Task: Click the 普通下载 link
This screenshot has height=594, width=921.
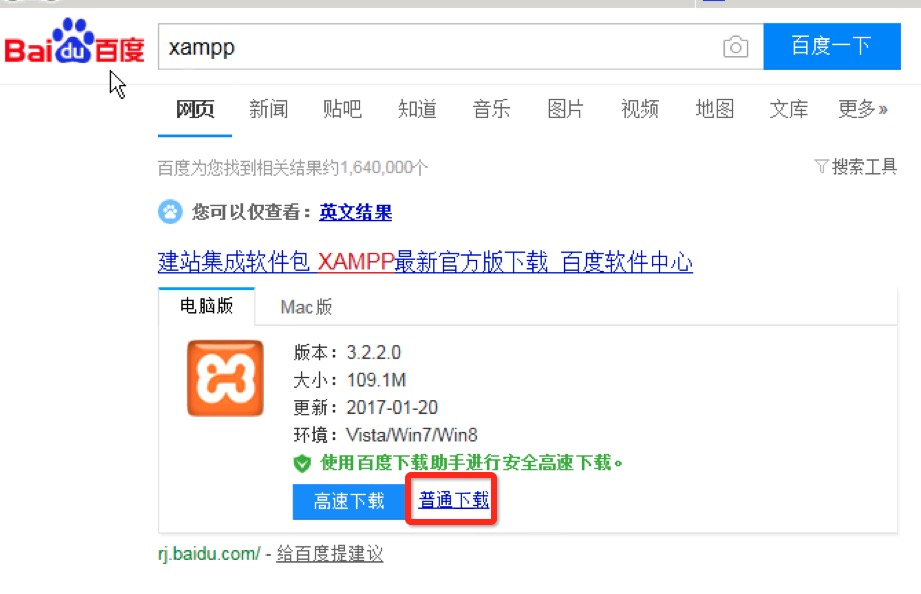Action: (x=453, y=500)
